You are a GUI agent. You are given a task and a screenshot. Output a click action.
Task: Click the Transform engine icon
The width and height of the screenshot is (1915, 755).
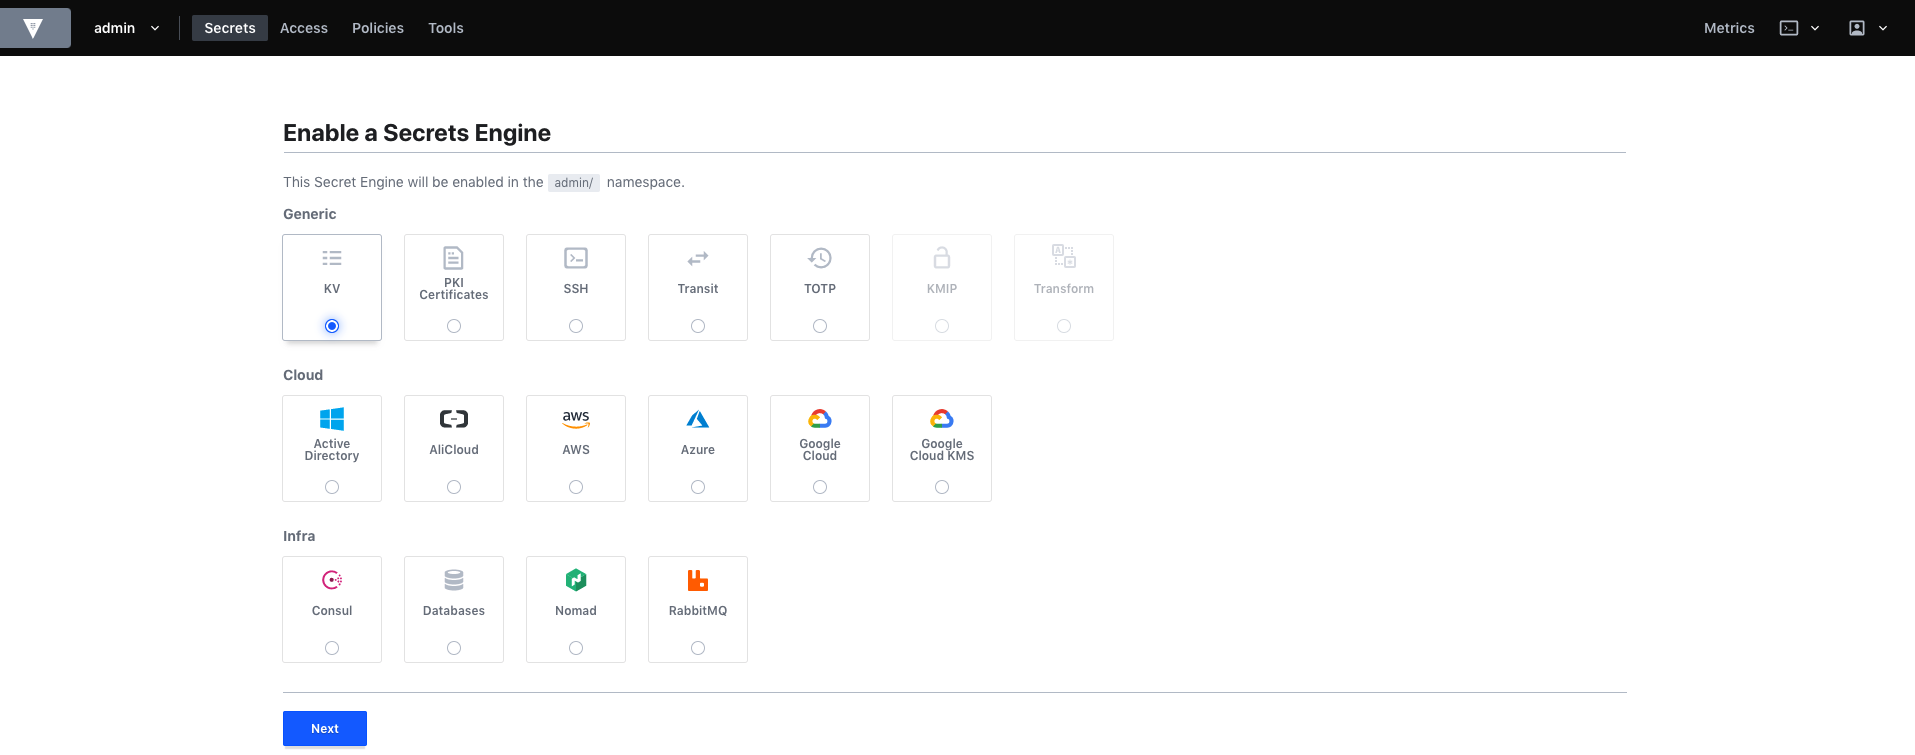[1064, 256]
